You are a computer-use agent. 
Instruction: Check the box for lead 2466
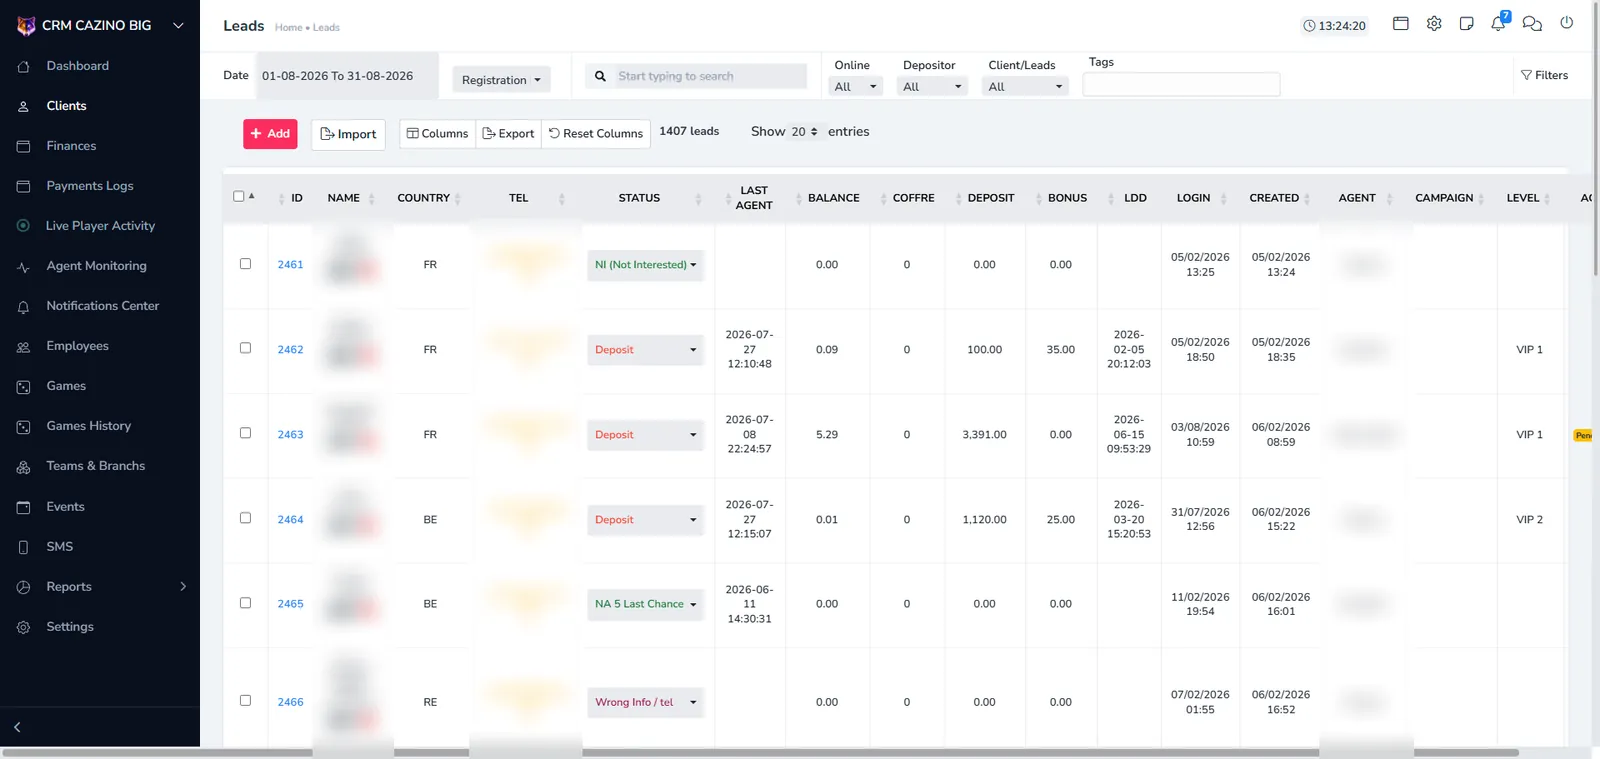coord(245,701)
